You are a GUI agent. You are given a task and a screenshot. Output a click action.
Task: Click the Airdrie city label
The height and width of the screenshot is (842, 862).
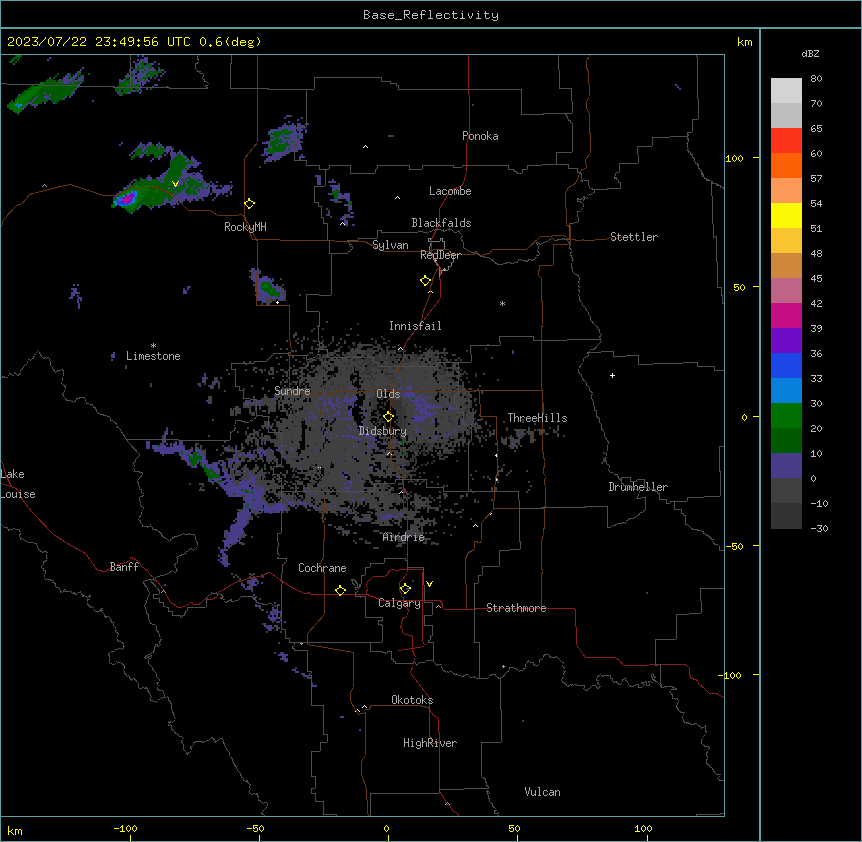click(404, 538)
